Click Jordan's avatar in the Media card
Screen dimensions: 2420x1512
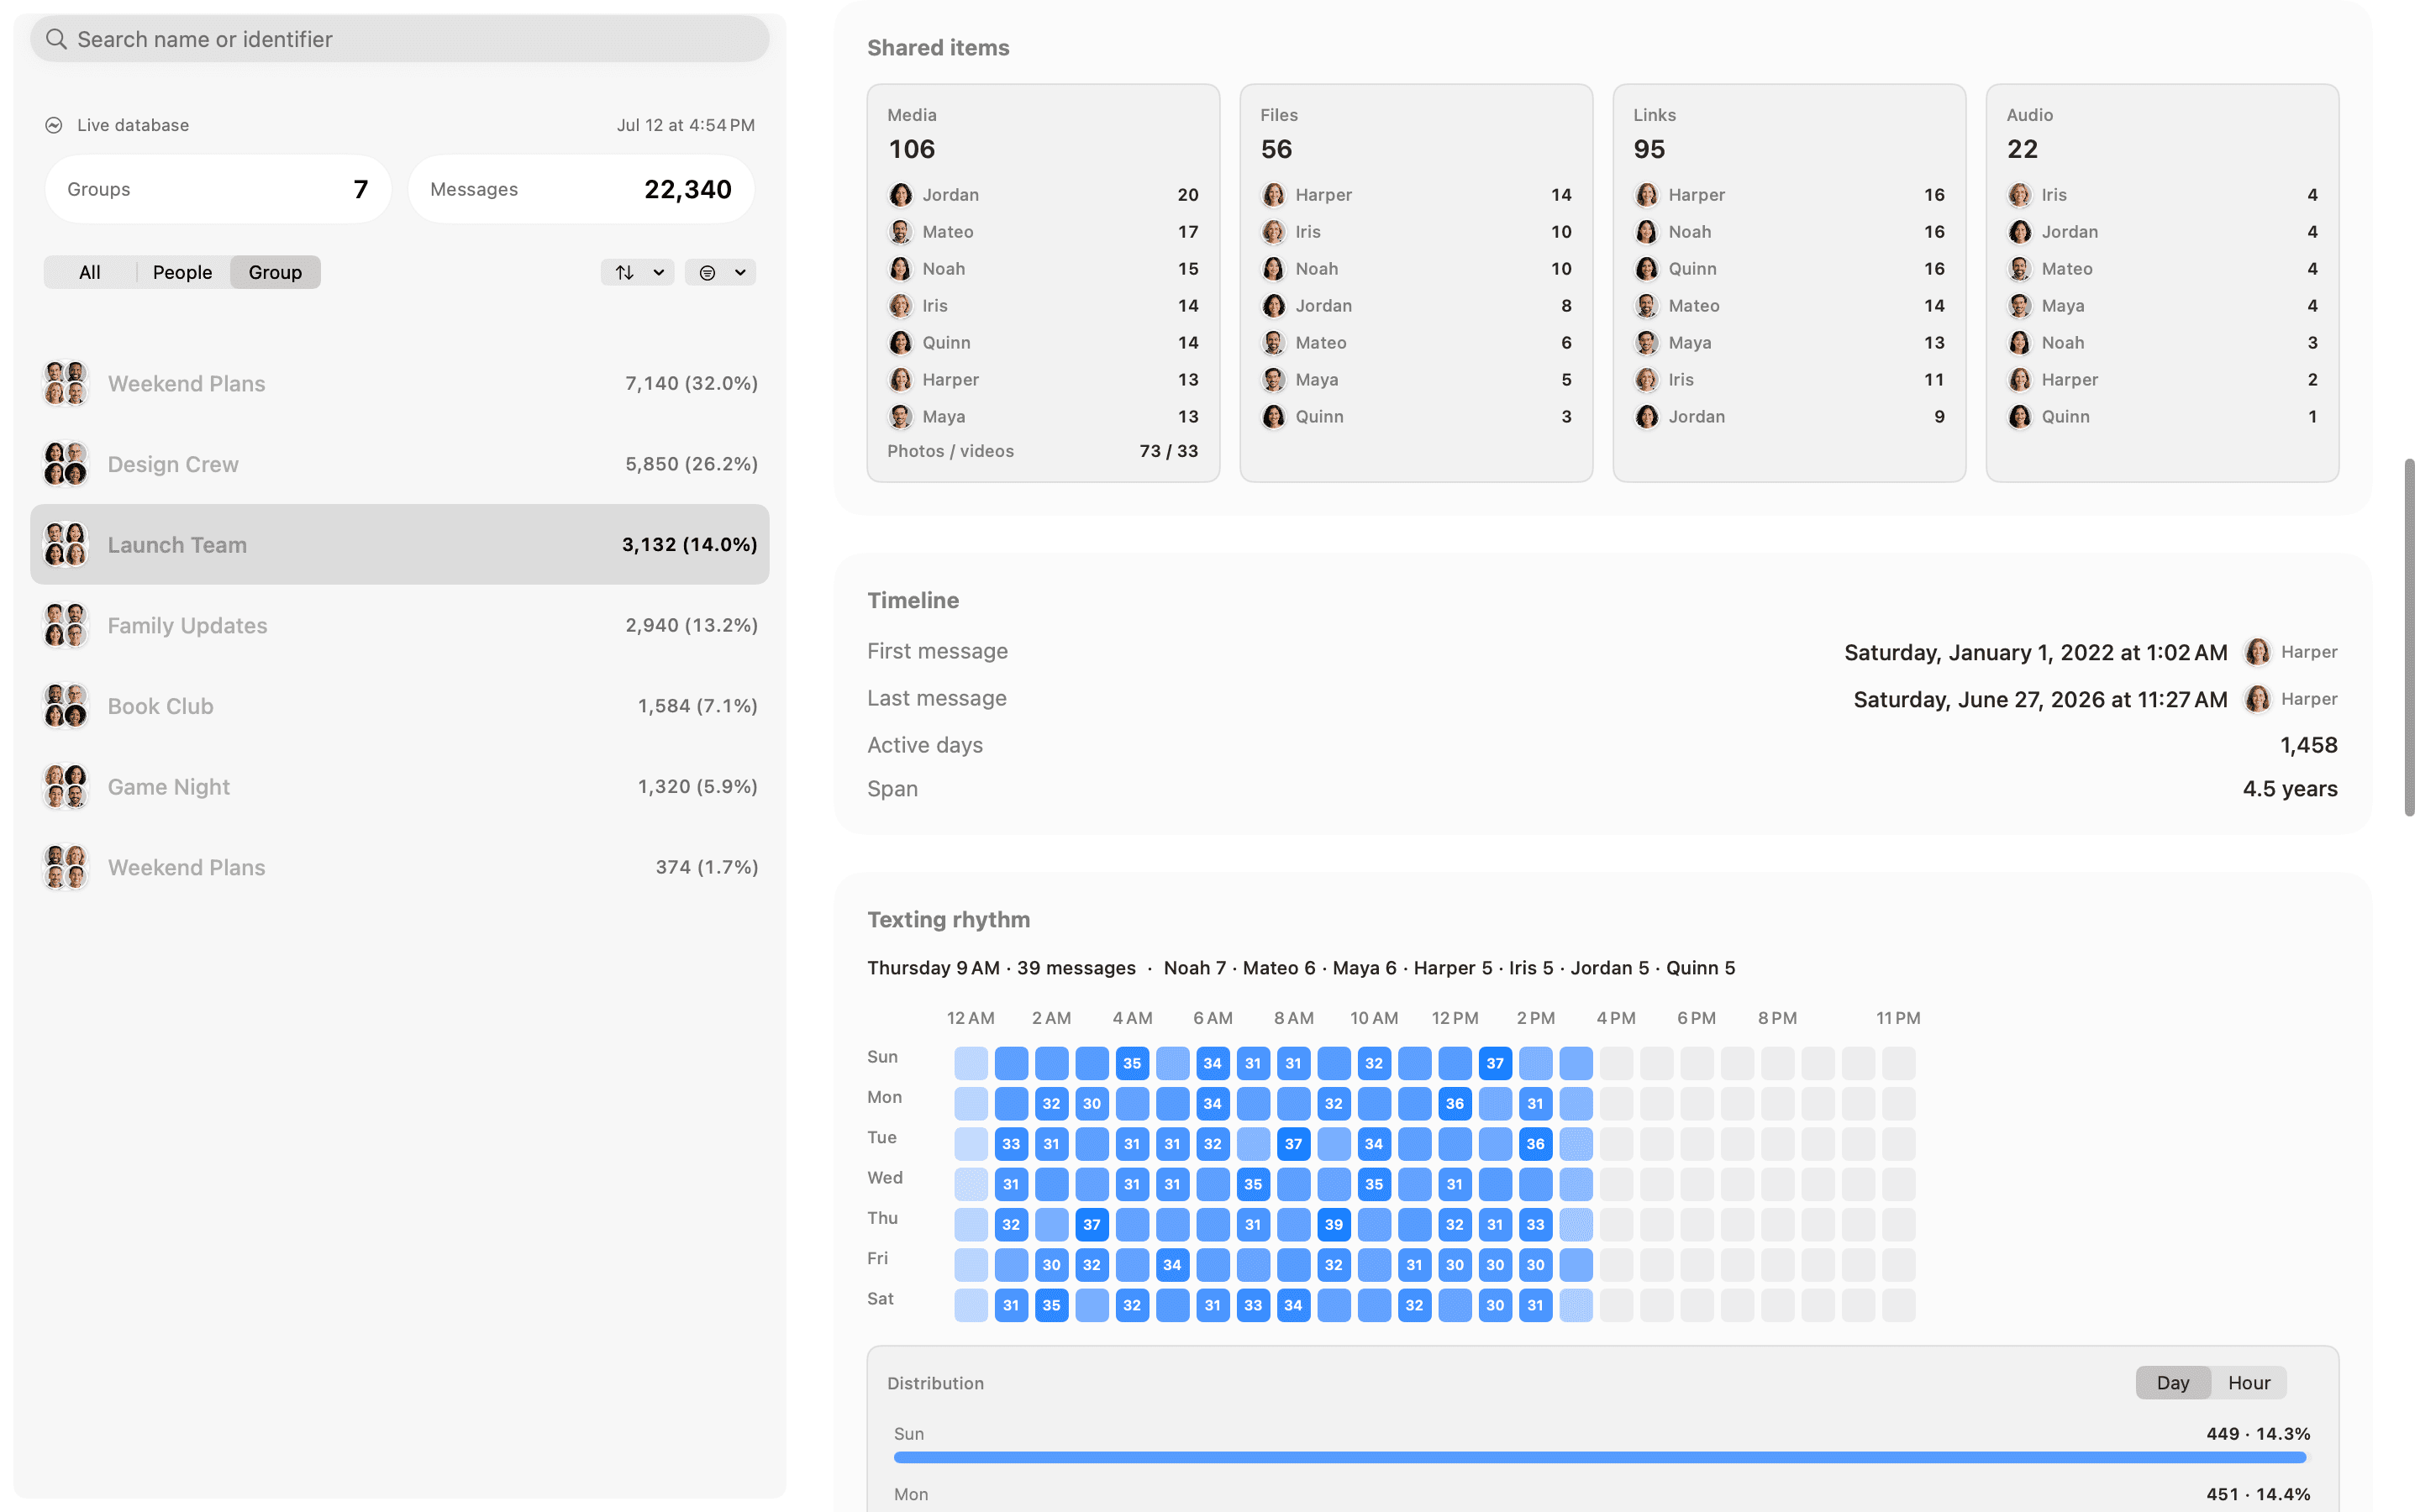[901, 195]
